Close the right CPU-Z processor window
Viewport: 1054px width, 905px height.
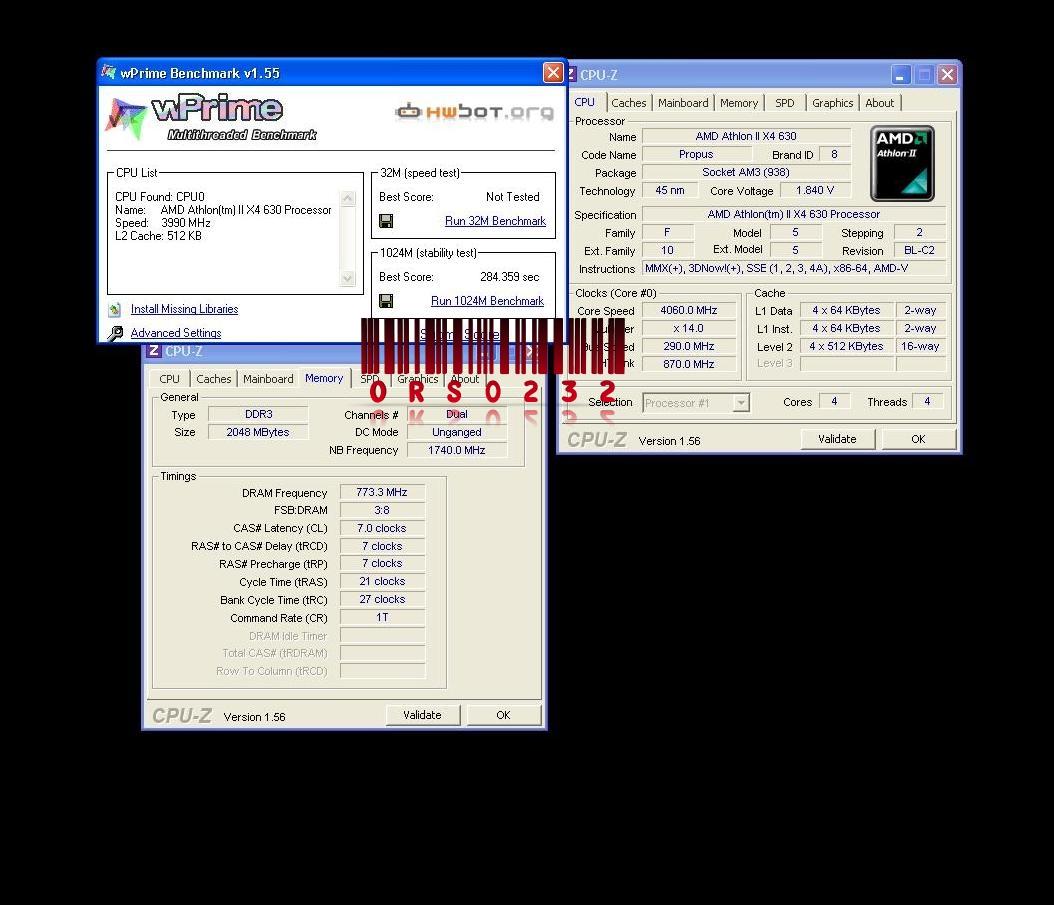click(x=947, y=74)
